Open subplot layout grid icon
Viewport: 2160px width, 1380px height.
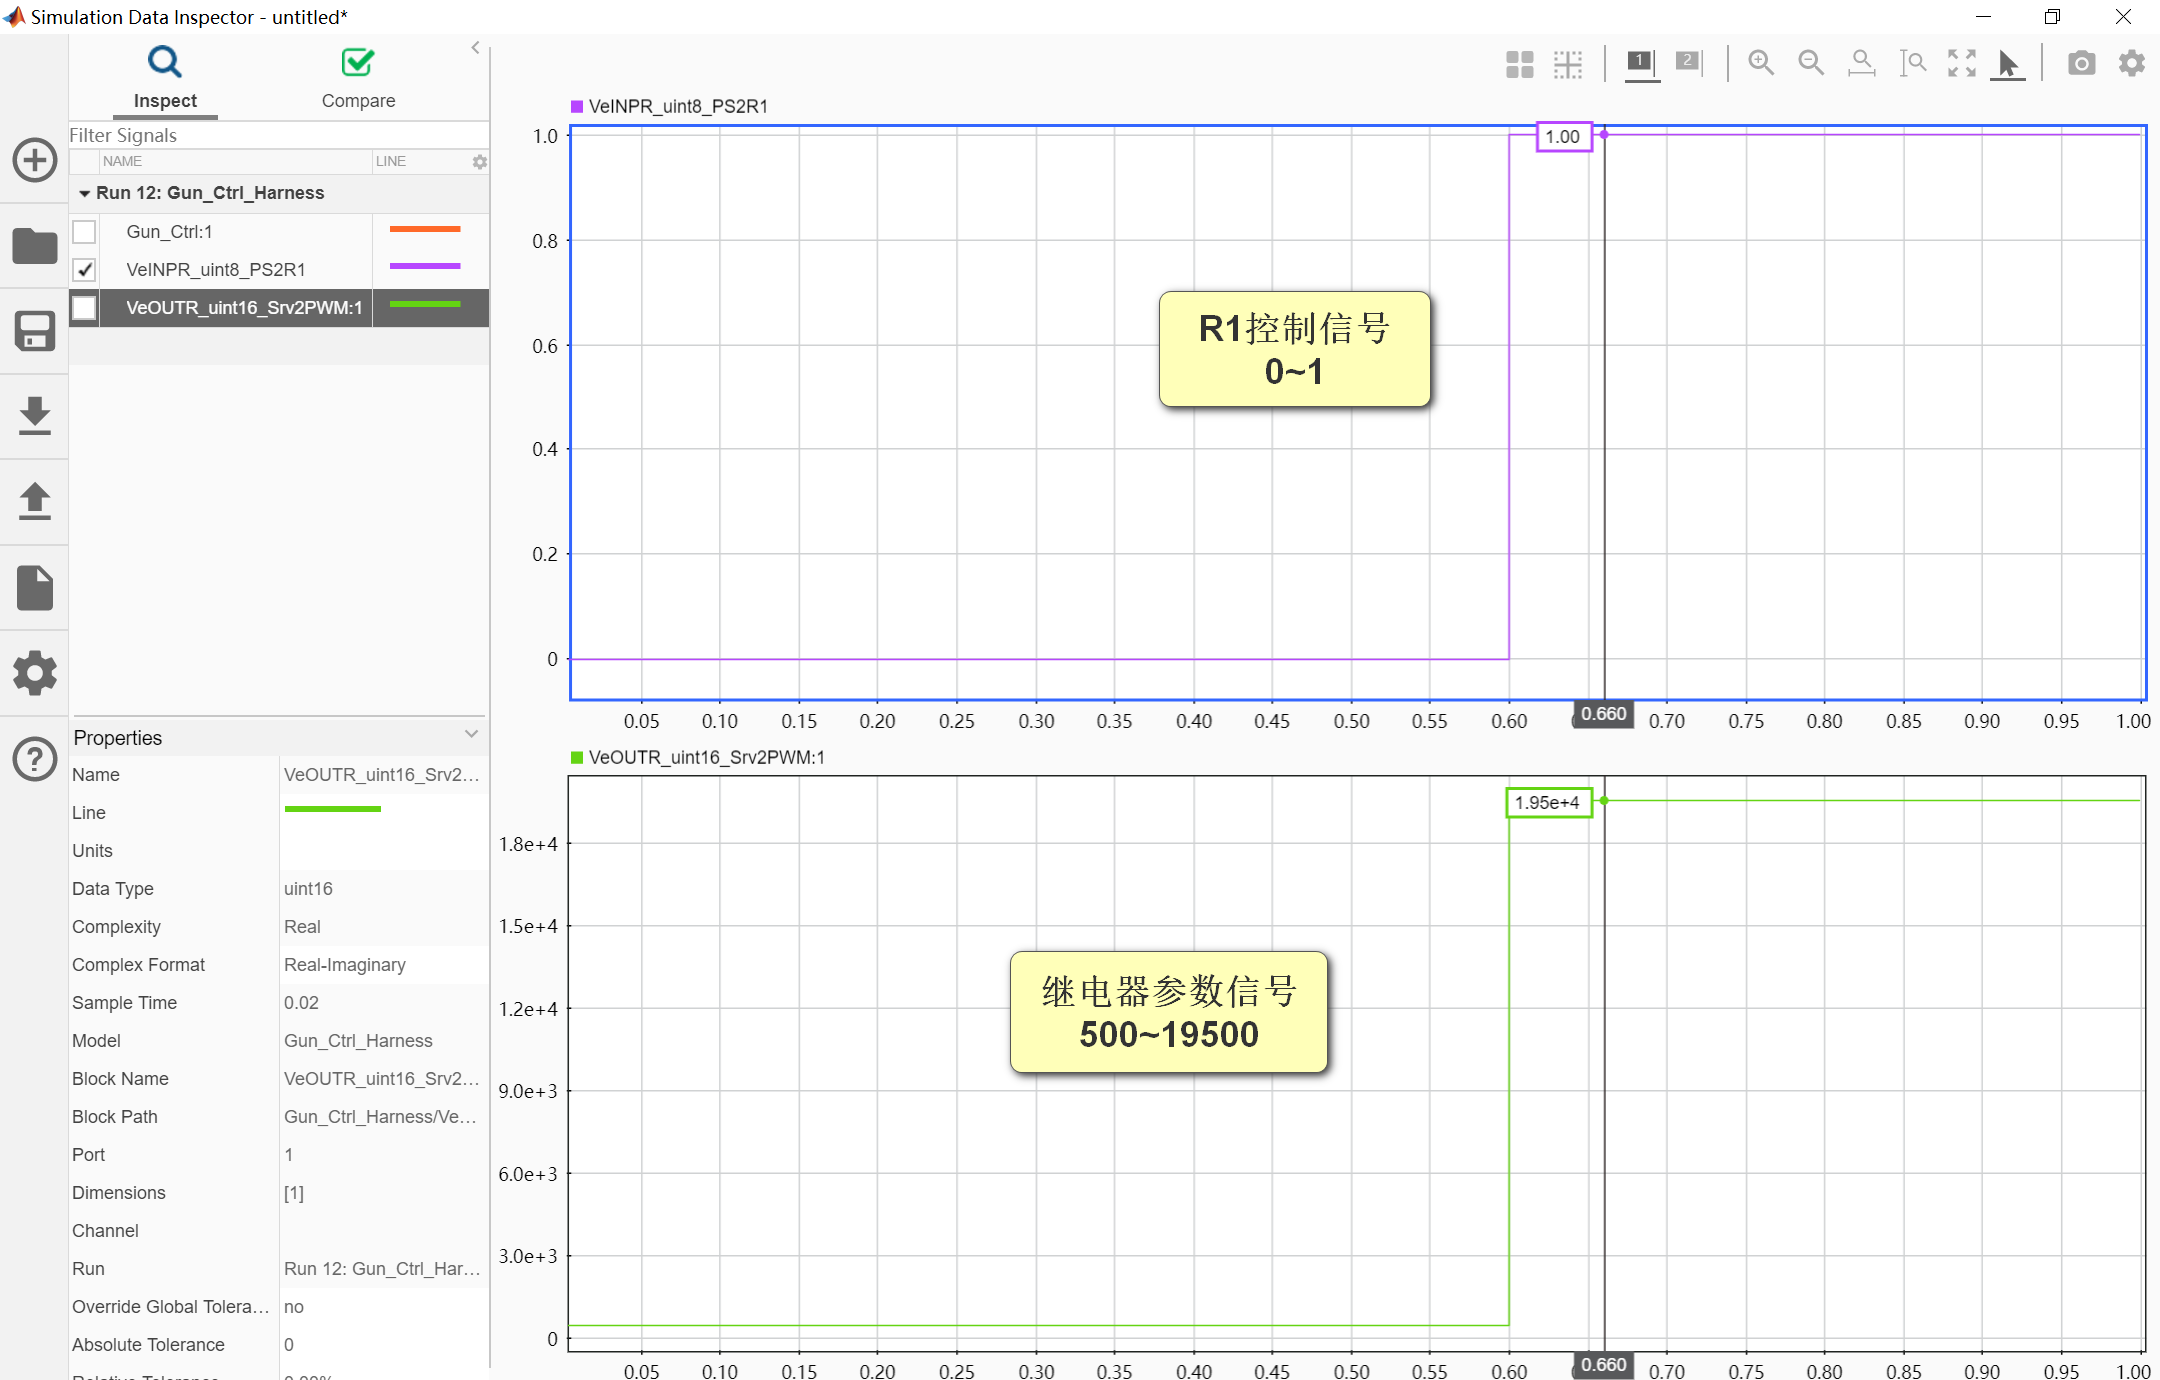point(1519,64)
